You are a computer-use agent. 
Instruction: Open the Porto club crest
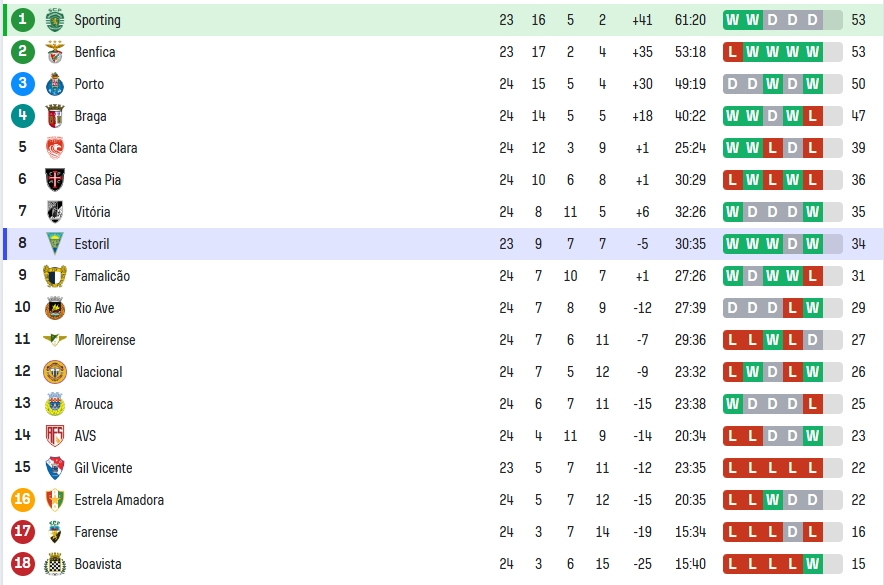(55, 84)
